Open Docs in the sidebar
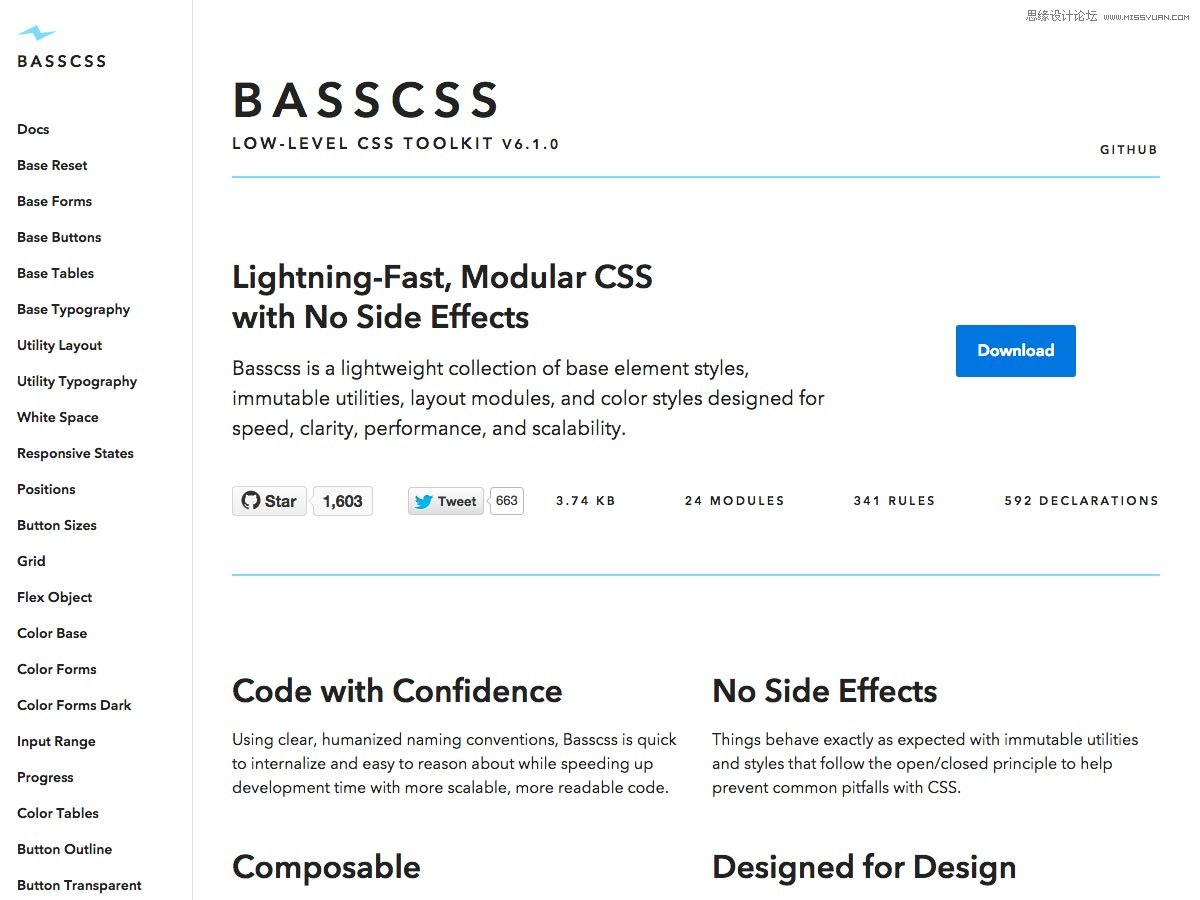The image size is (1200, 900). pyautogui.click(x=33, y=129)
